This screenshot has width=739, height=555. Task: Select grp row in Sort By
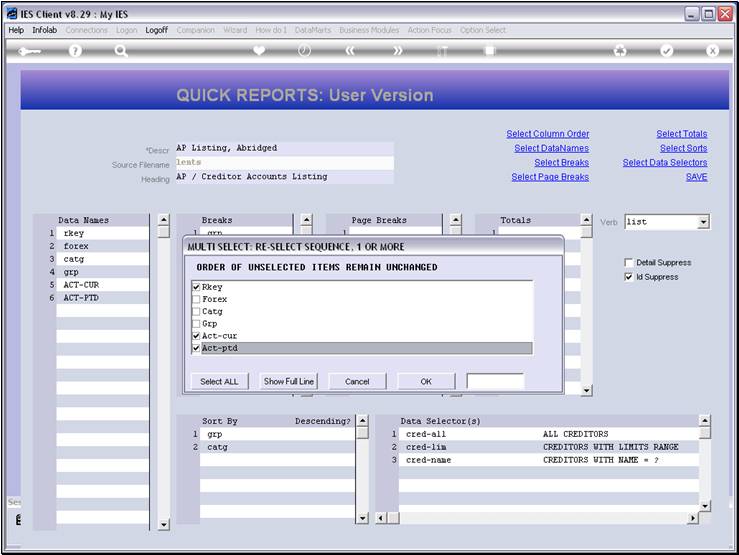click(278, 434)
